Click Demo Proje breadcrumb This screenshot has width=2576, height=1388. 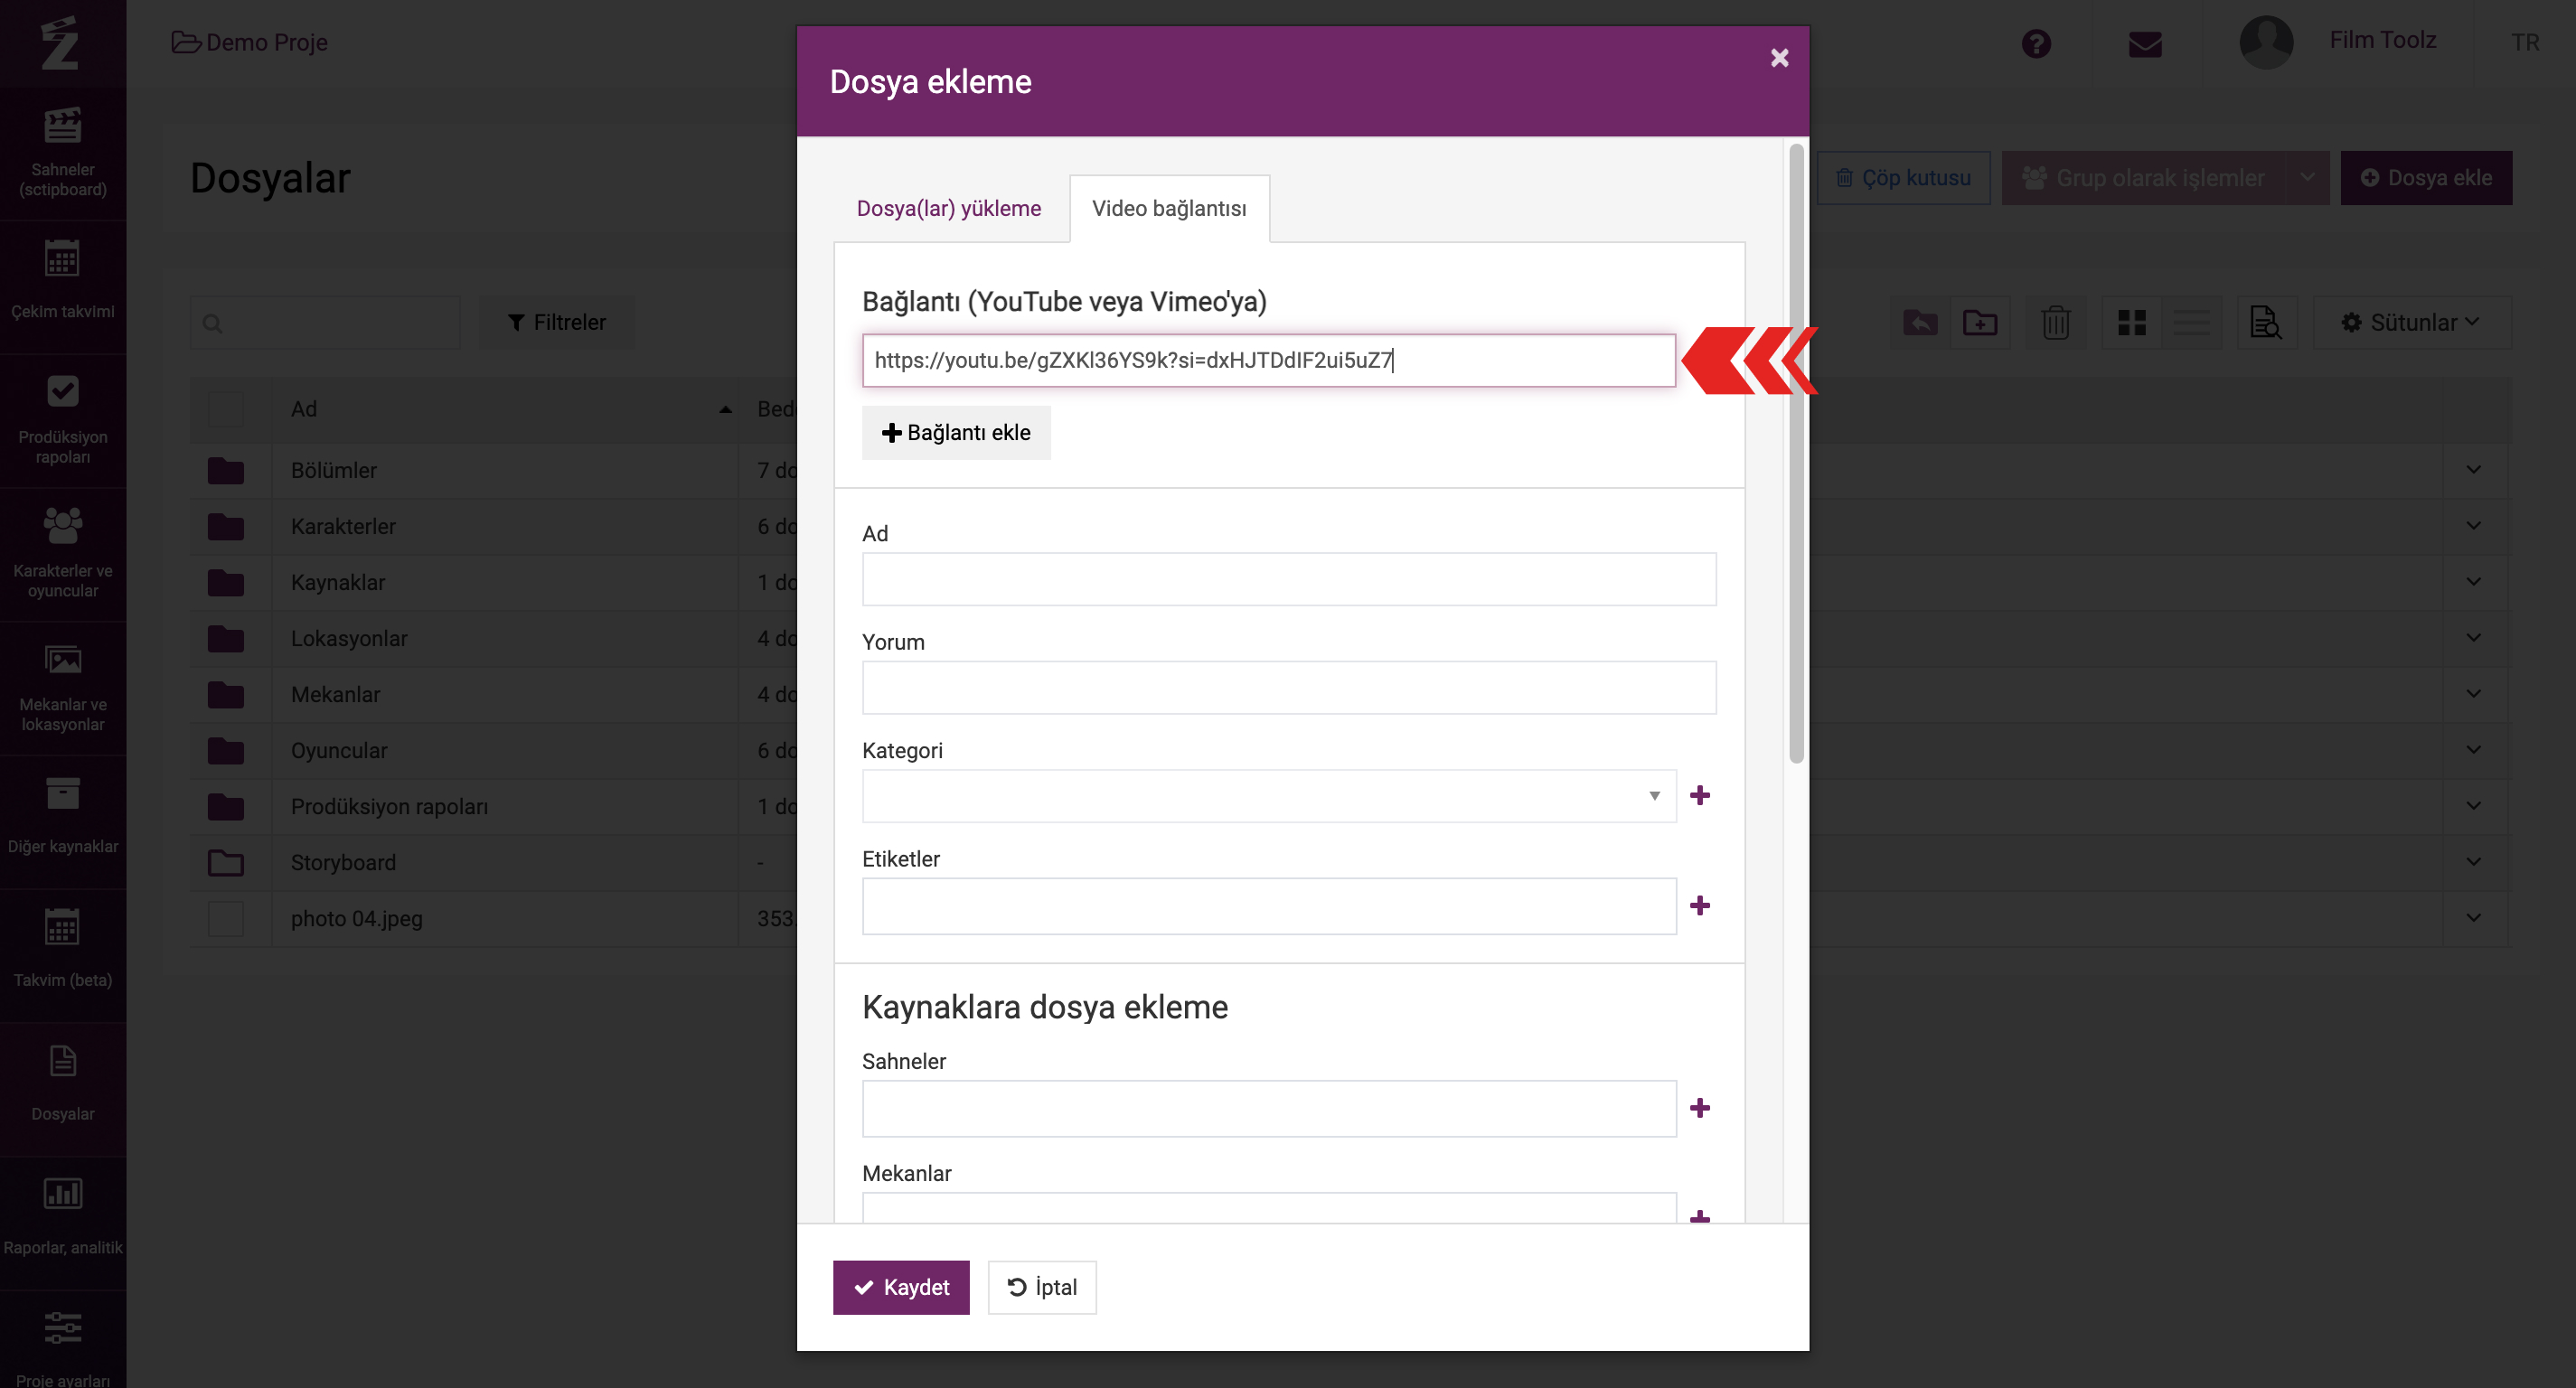(250, 42)
